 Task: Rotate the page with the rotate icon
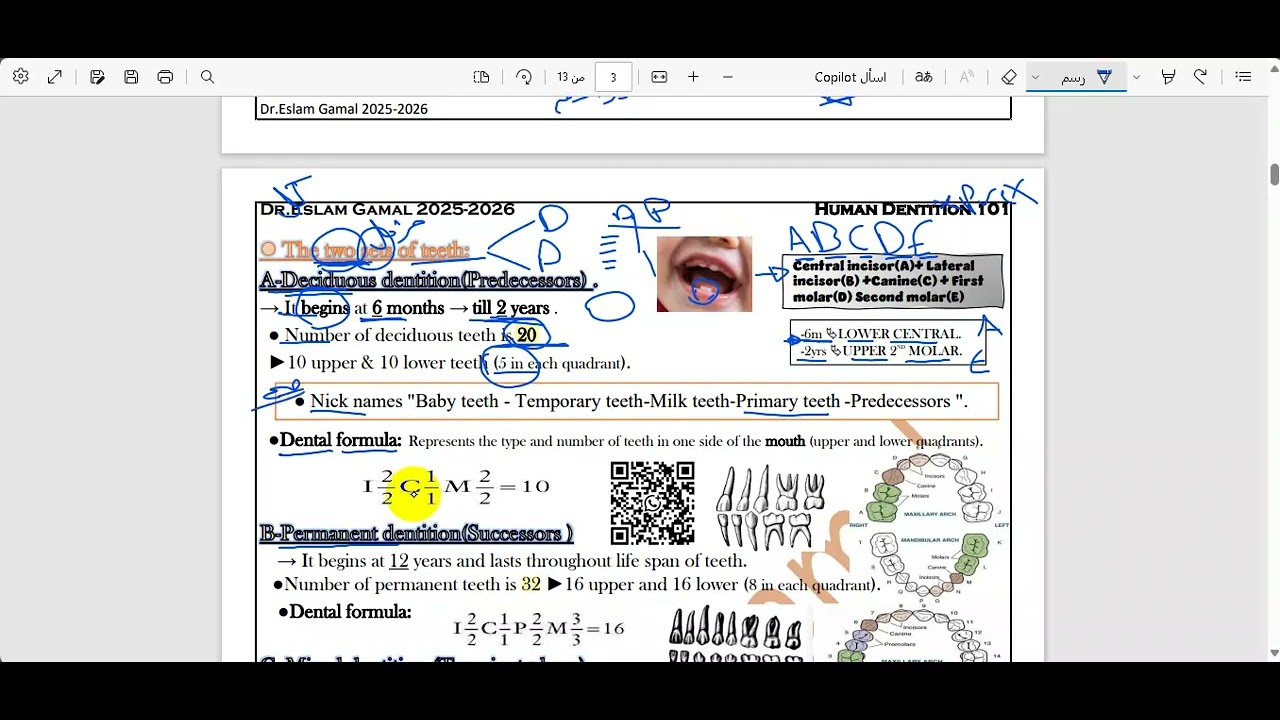(524, 77)
